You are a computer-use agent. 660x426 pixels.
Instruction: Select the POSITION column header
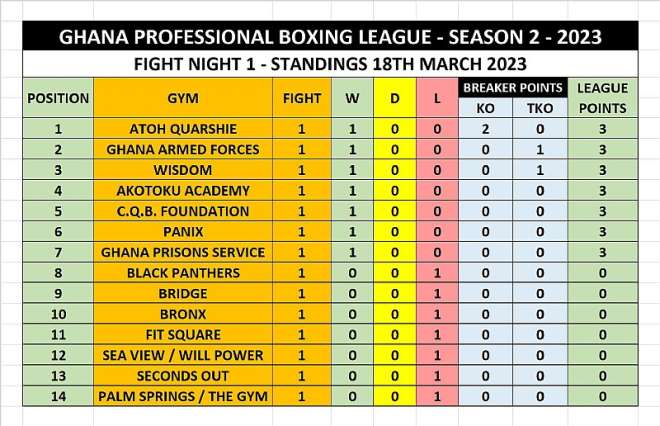(x=58, y=98)
